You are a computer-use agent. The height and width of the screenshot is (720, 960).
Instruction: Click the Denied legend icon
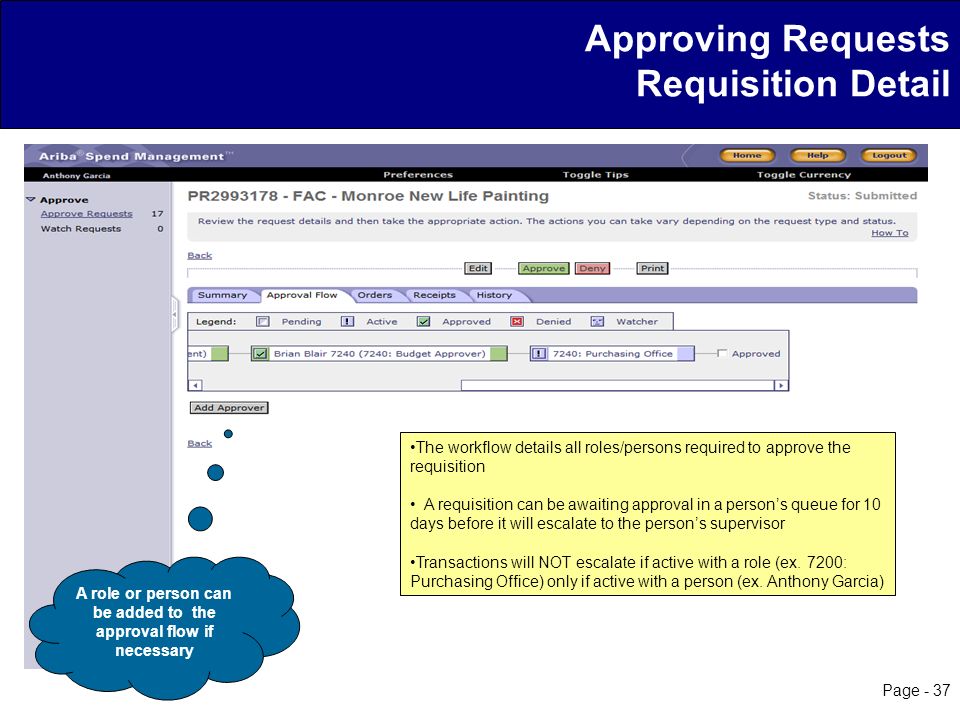click(x=517, y=321)
